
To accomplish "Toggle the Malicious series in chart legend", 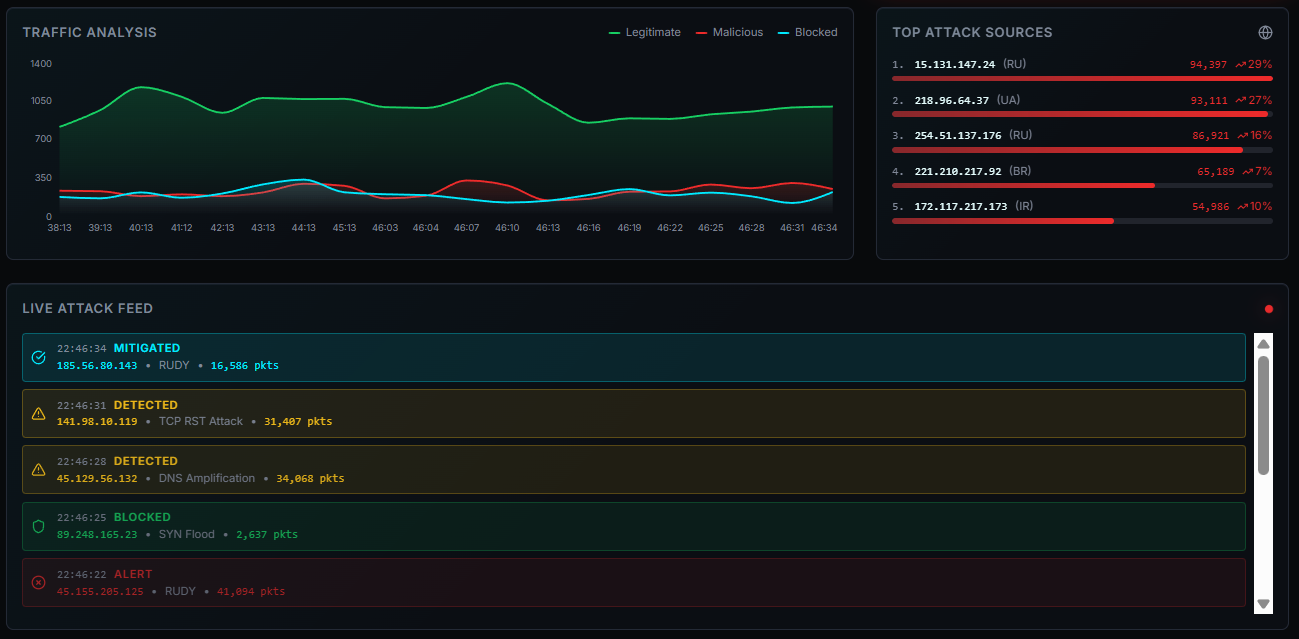I will [x=729, y=32].
